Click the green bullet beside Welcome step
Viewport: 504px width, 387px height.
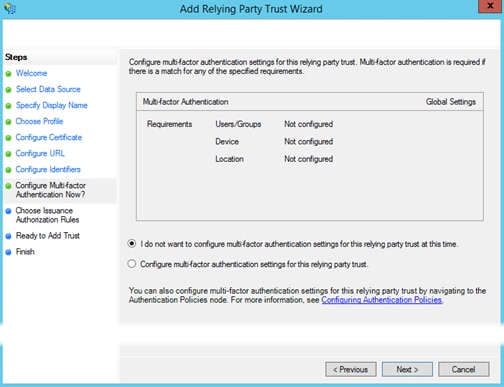coord(8,74)
